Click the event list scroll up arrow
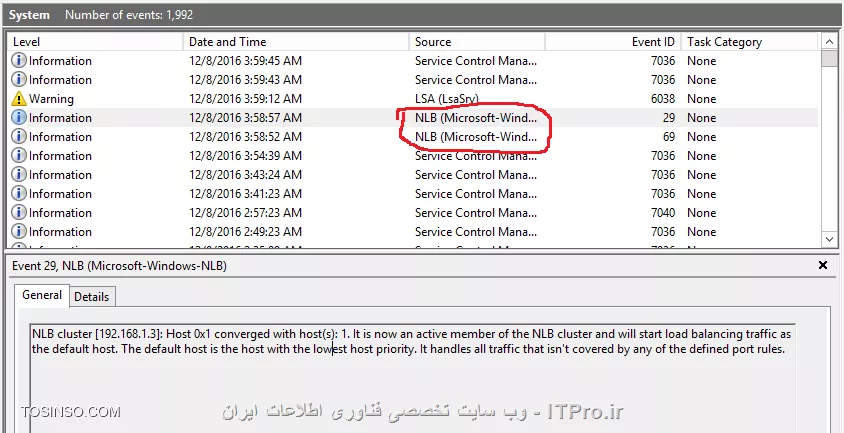The image size is (844, 433). point(829,41)
